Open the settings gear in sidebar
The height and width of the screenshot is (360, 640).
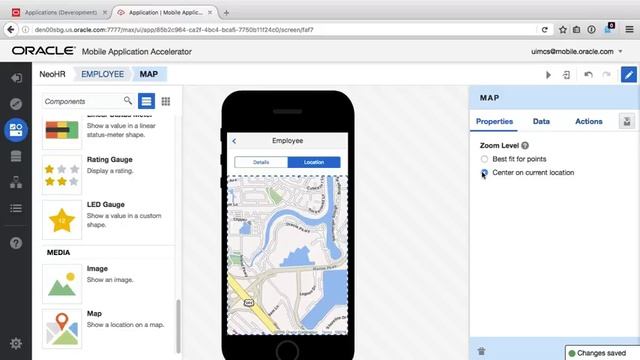tap(16, 343)
